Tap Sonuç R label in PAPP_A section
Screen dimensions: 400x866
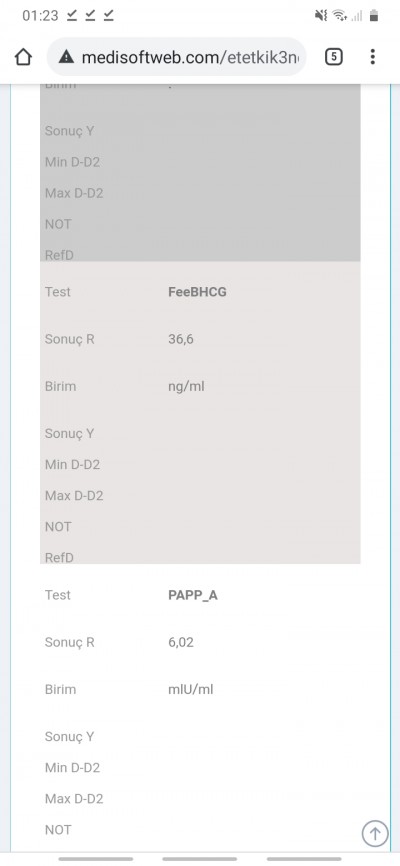coord(70,642)
